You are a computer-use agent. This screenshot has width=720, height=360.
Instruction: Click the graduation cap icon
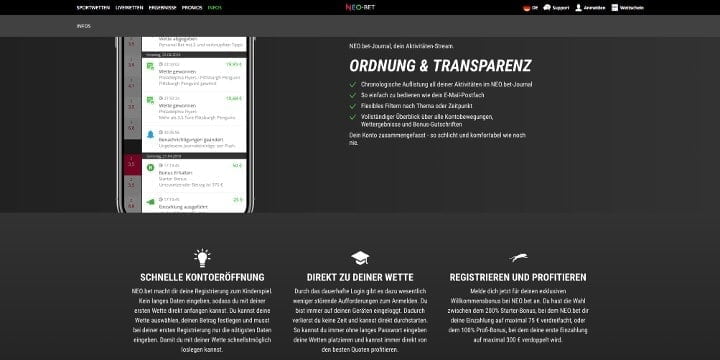[x=360, y=258]
